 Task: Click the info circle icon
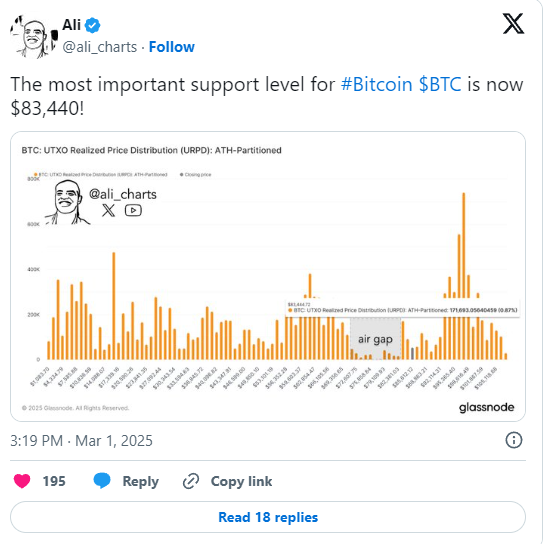[x=514, y=440]
